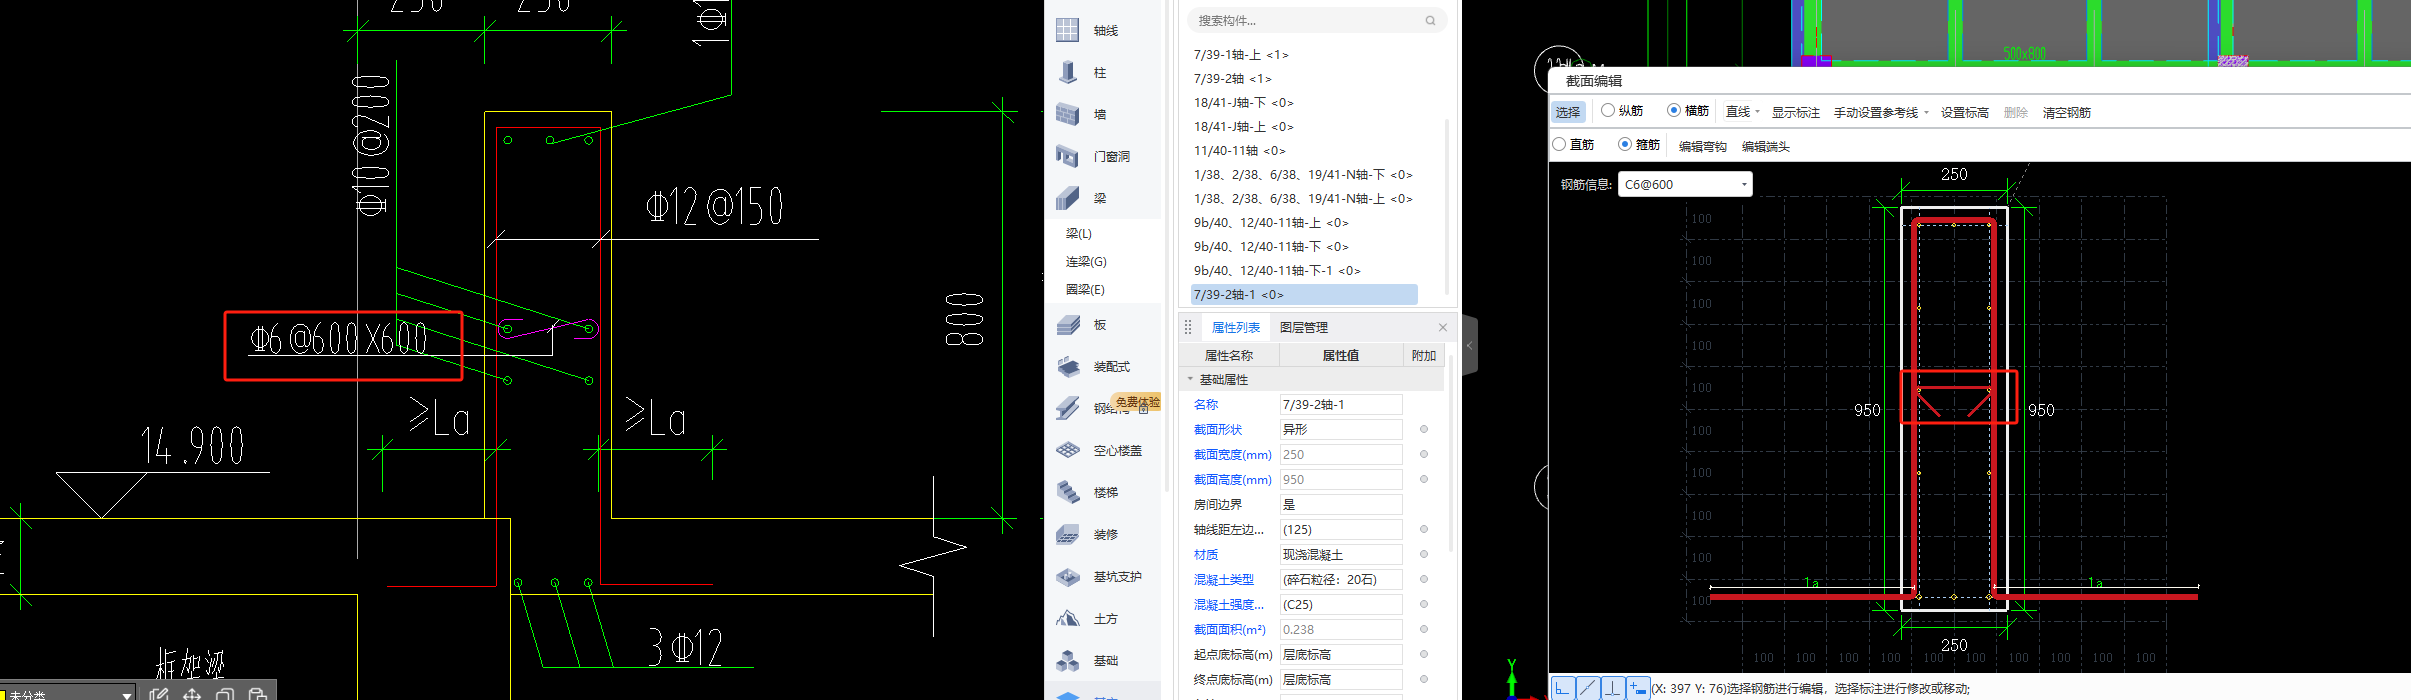2411x700 pixels.
Task: Open the 装修 (decoration) component category
Action: (1104, 535)
